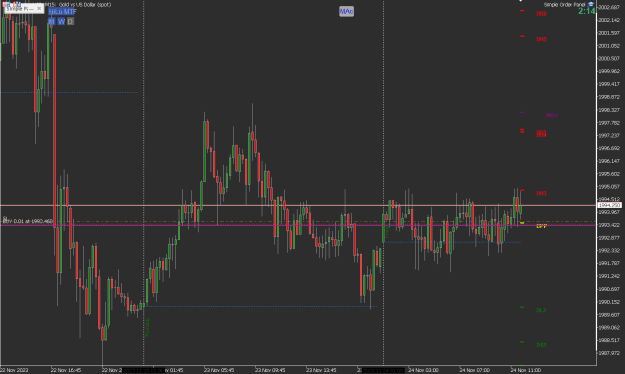Click the 1999.962 price on the scale
Screen dimensions: 625x374
point(609,71)
